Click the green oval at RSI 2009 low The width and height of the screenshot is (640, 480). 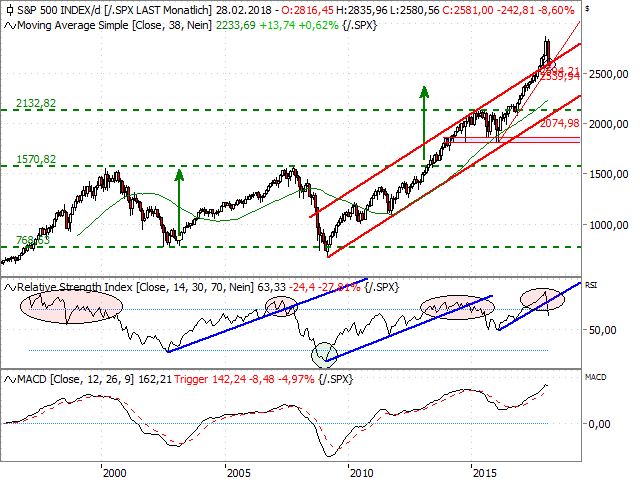coord(324,355)
